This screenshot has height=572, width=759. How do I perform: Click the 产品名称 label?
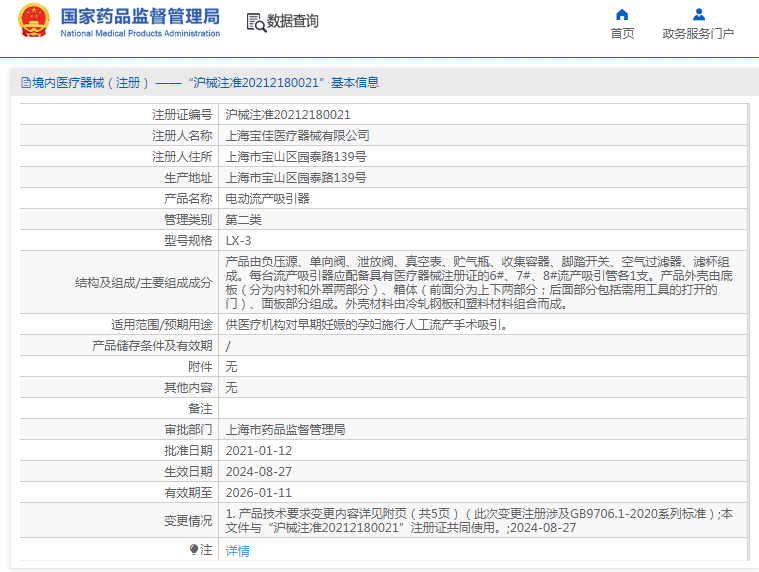point(188,198)
